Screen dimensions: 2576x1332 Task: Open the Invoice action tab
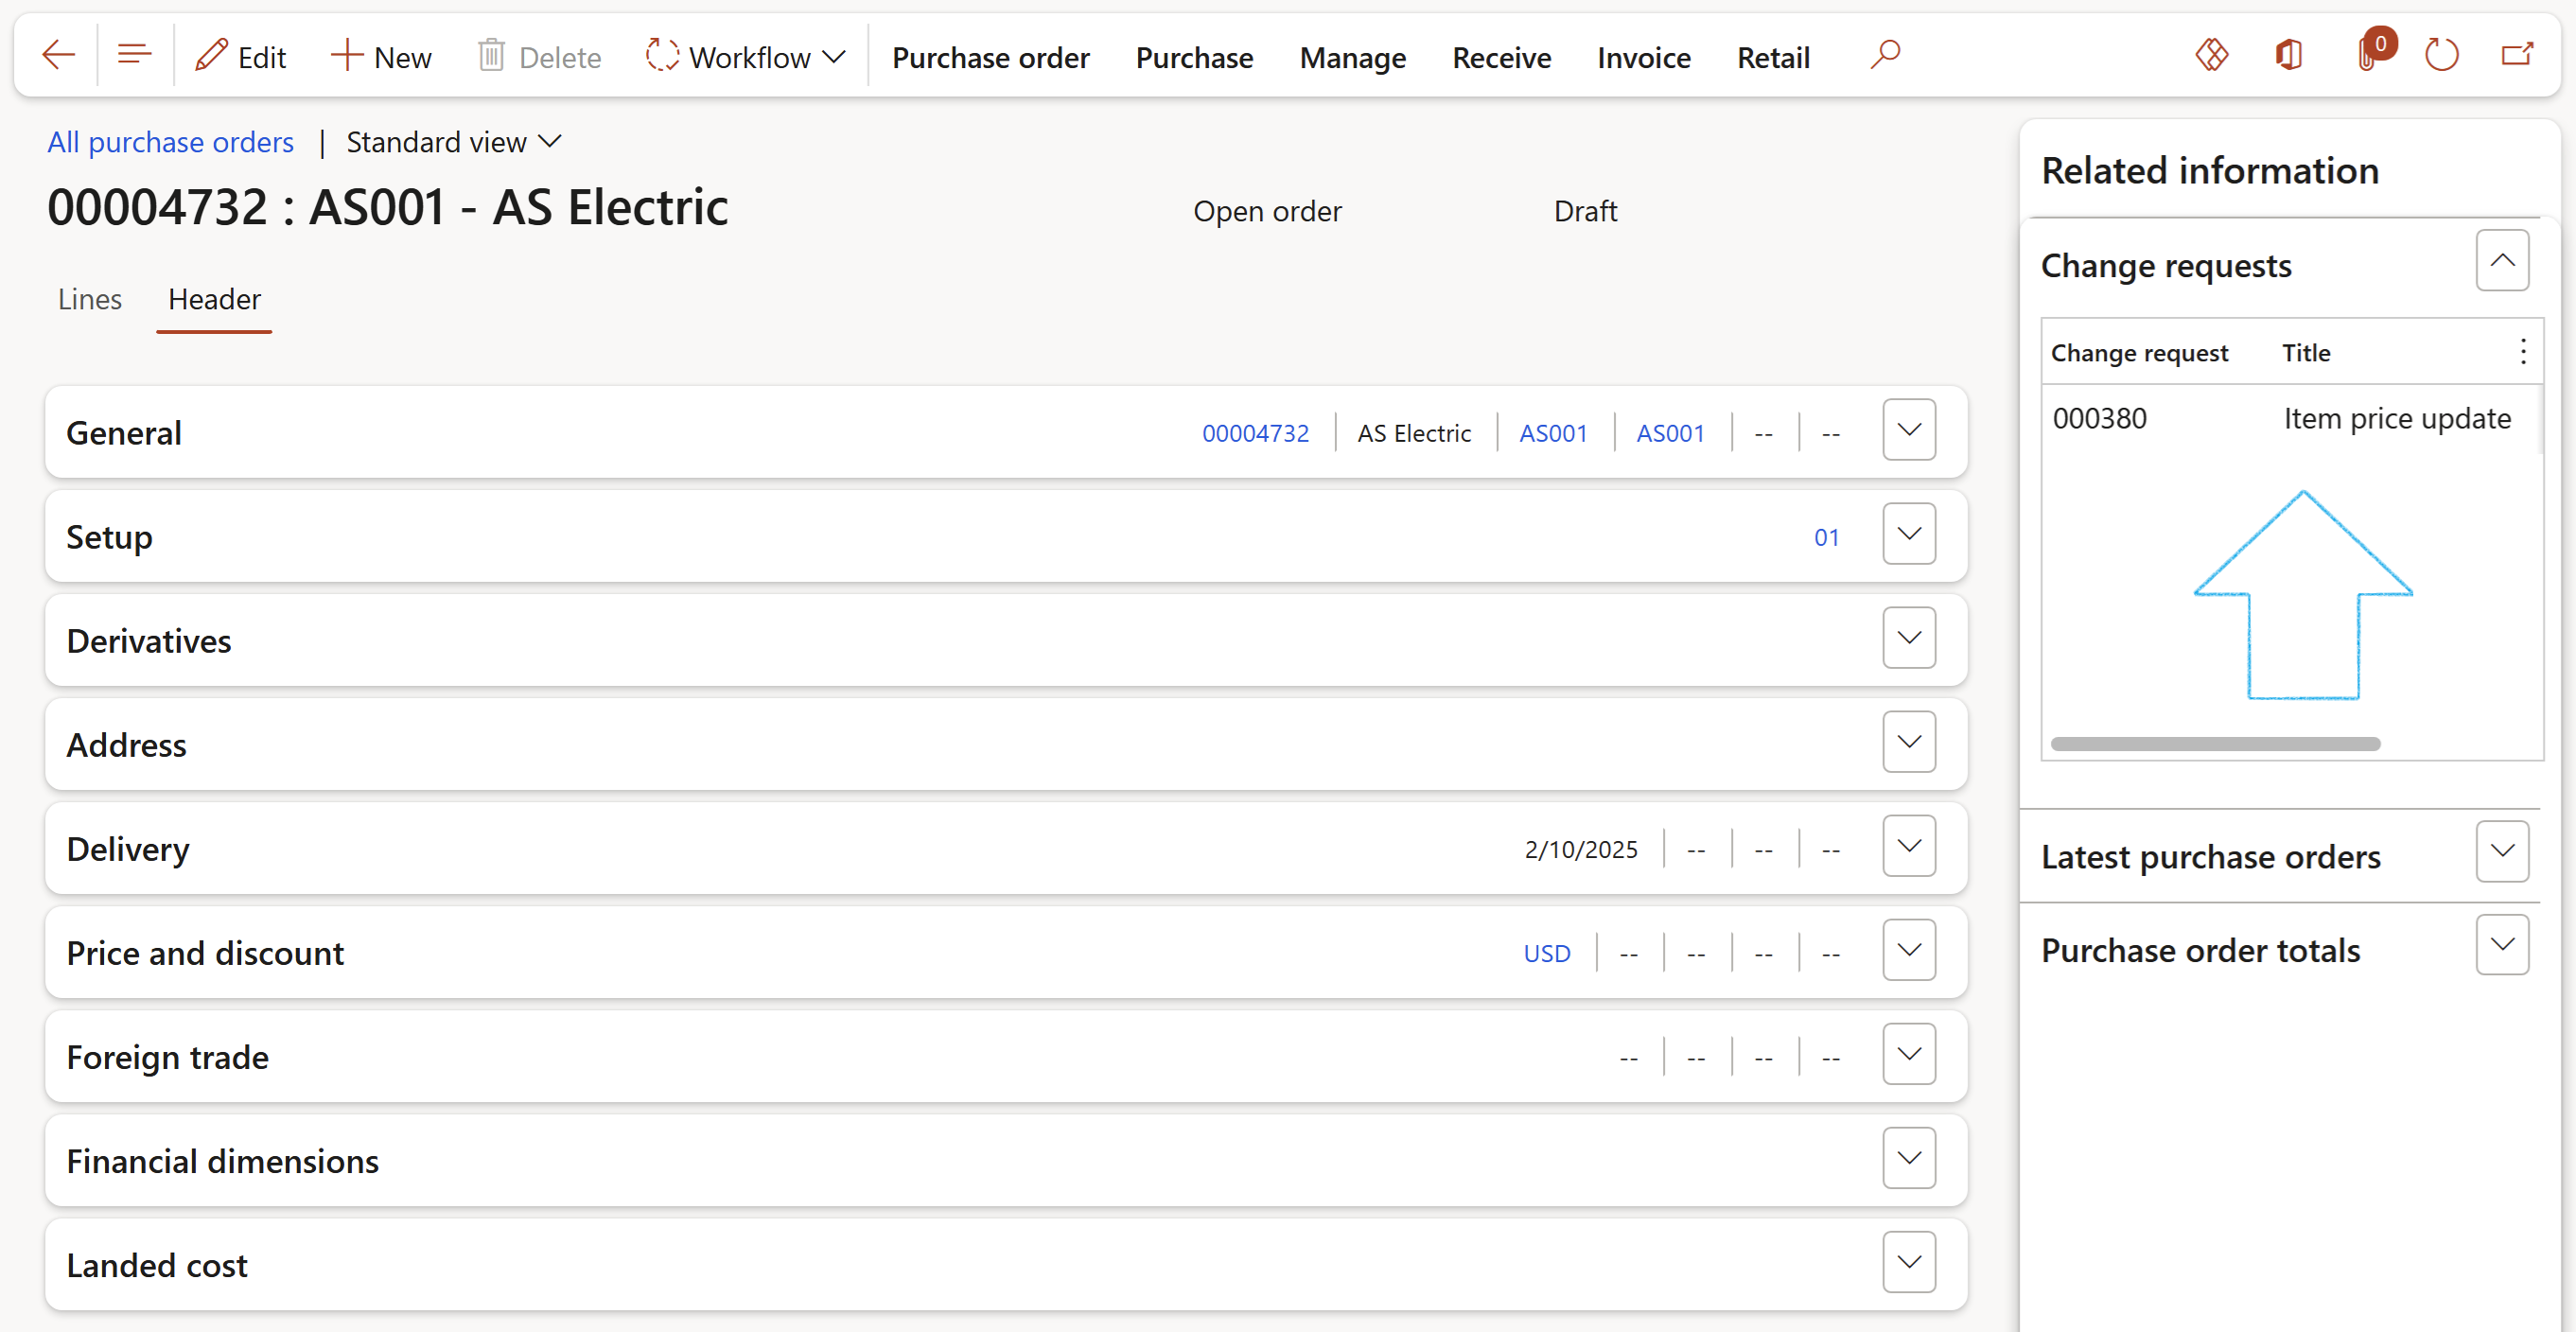[1643, 57]
